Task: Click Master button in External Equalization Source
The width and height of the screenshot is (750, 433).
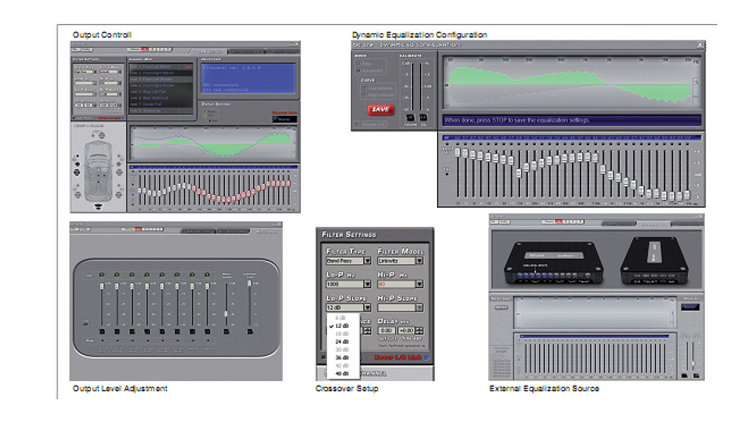Action: [x=690, y=307]
